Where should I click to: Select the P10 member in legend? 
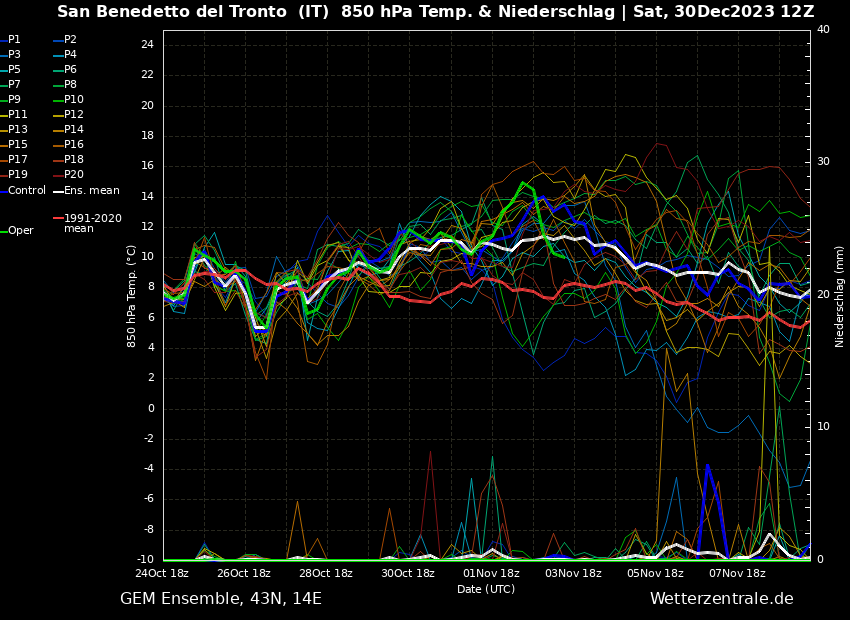click(73, 100)
